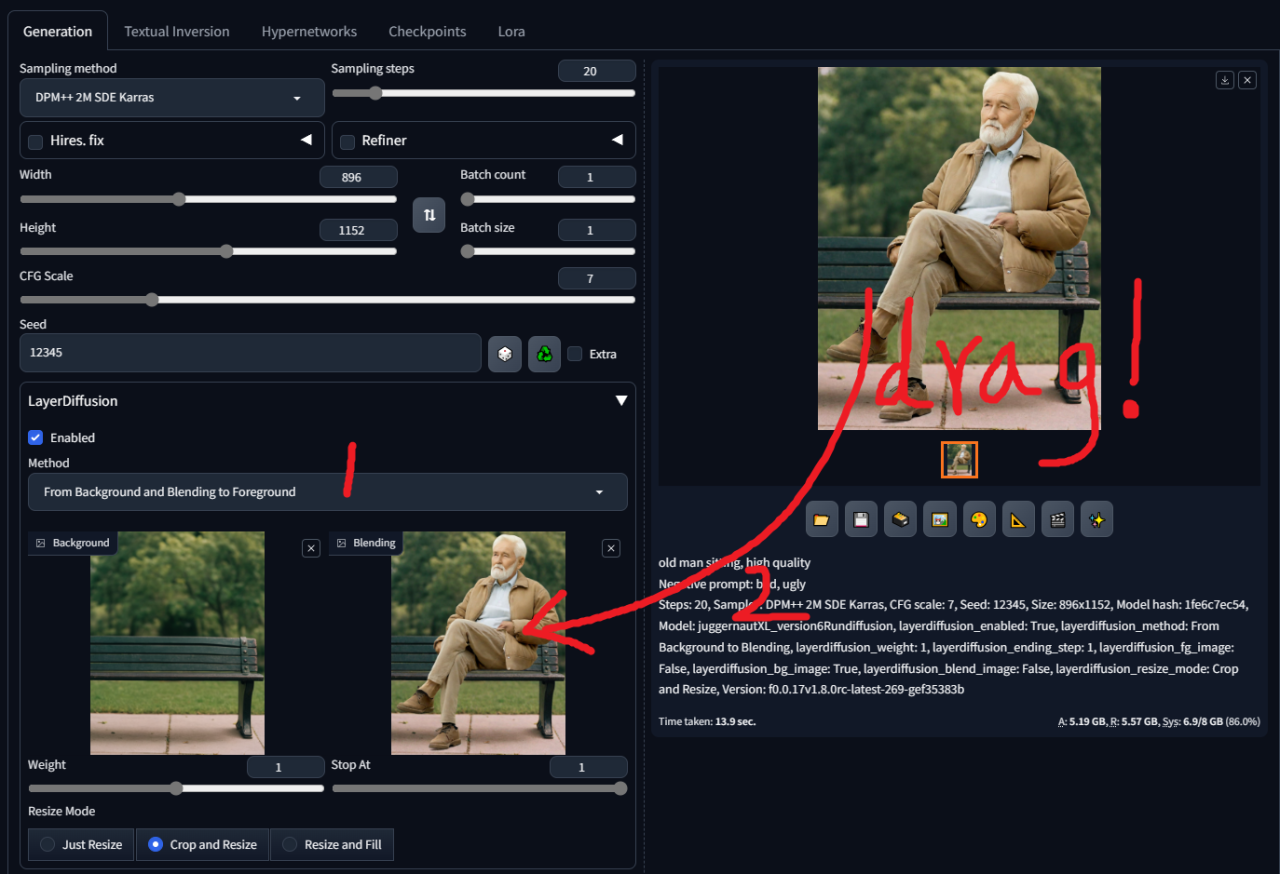Open the Sampling method dropdown
1280x874 pixels.
click(172, 98)
